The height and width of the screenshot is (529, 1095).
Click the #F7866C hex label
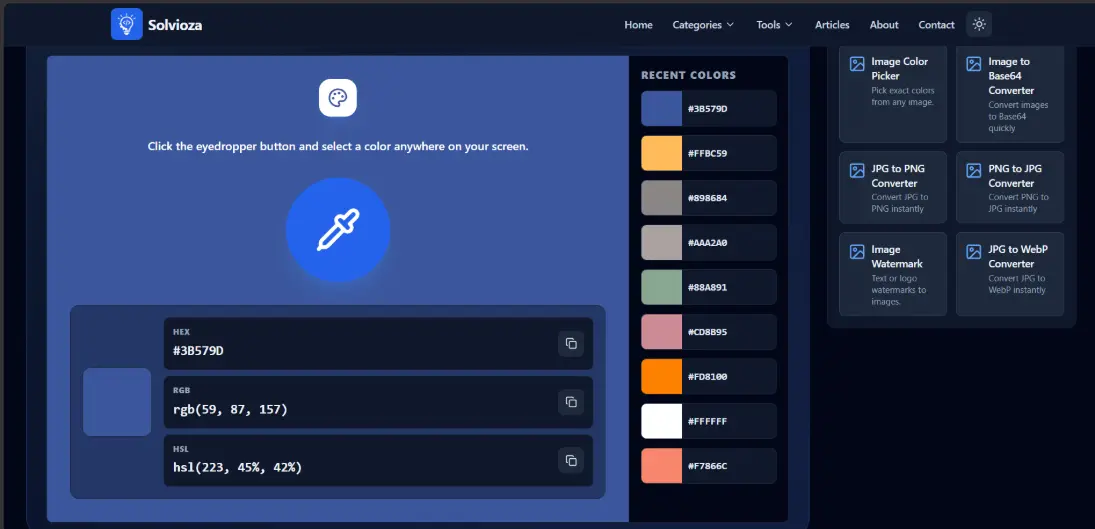(707, 465)
